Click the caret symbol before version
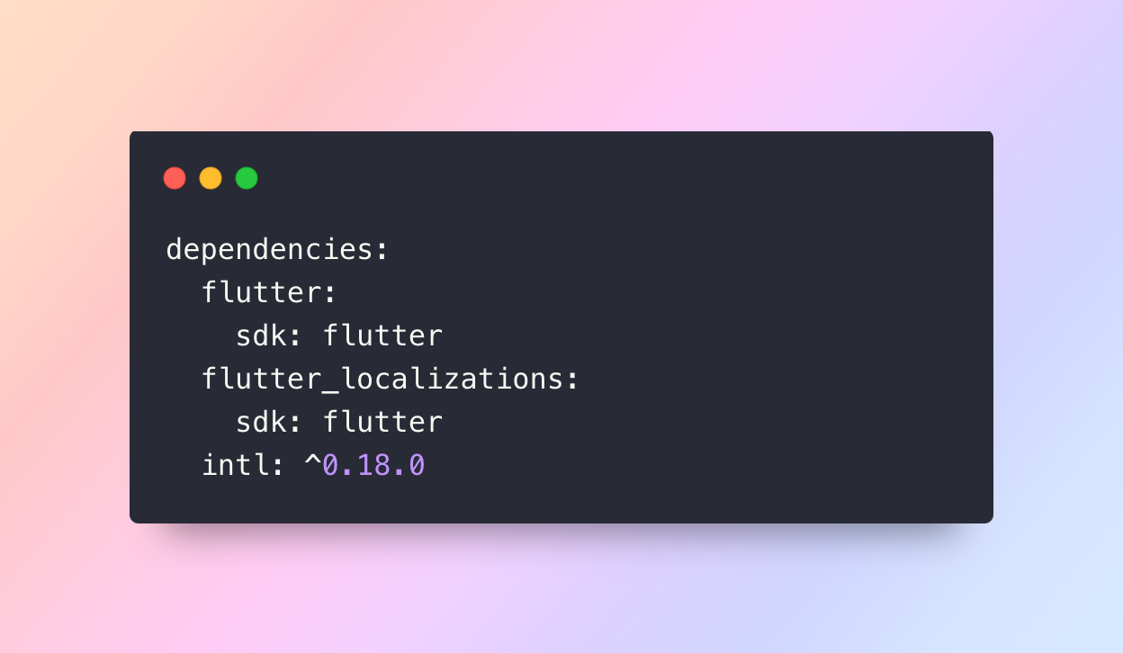Image resolution: width=1123 pixels, height=653 pixels. point(313,460)
